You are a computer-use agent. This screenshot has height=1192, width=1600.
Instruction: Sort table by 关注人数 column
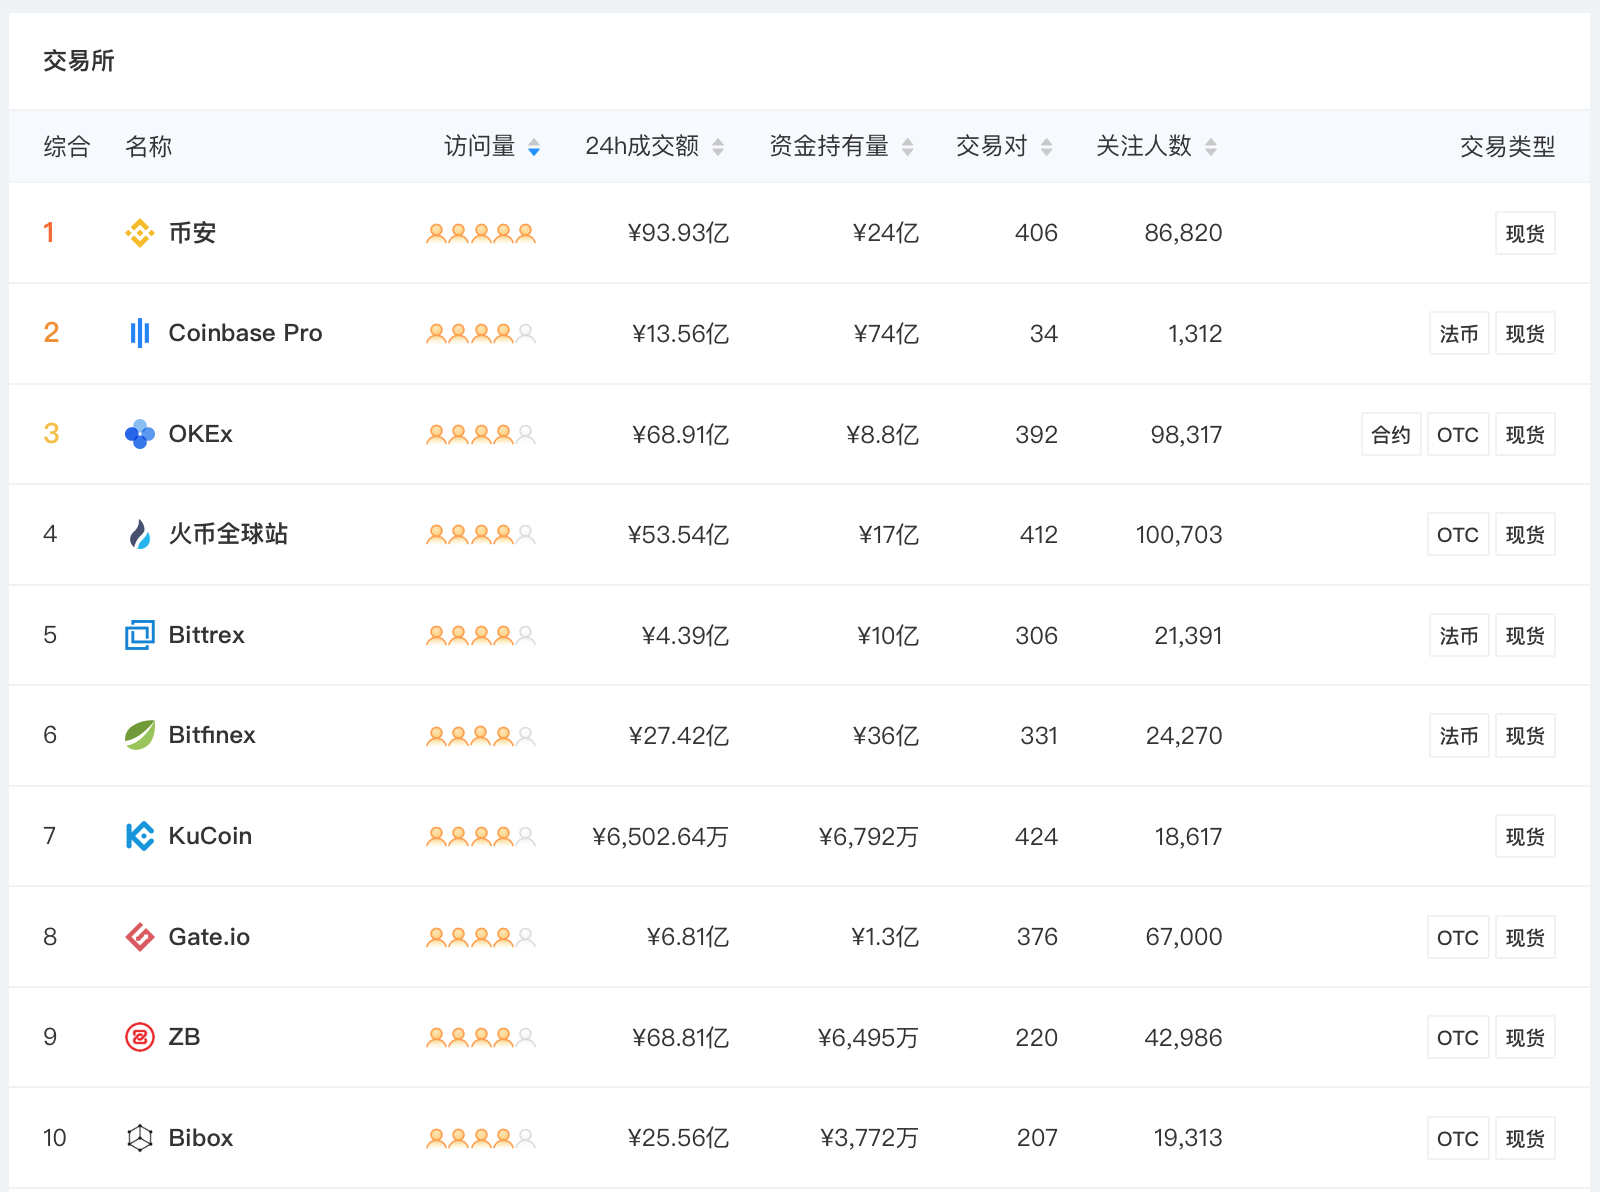point(1156,147)
